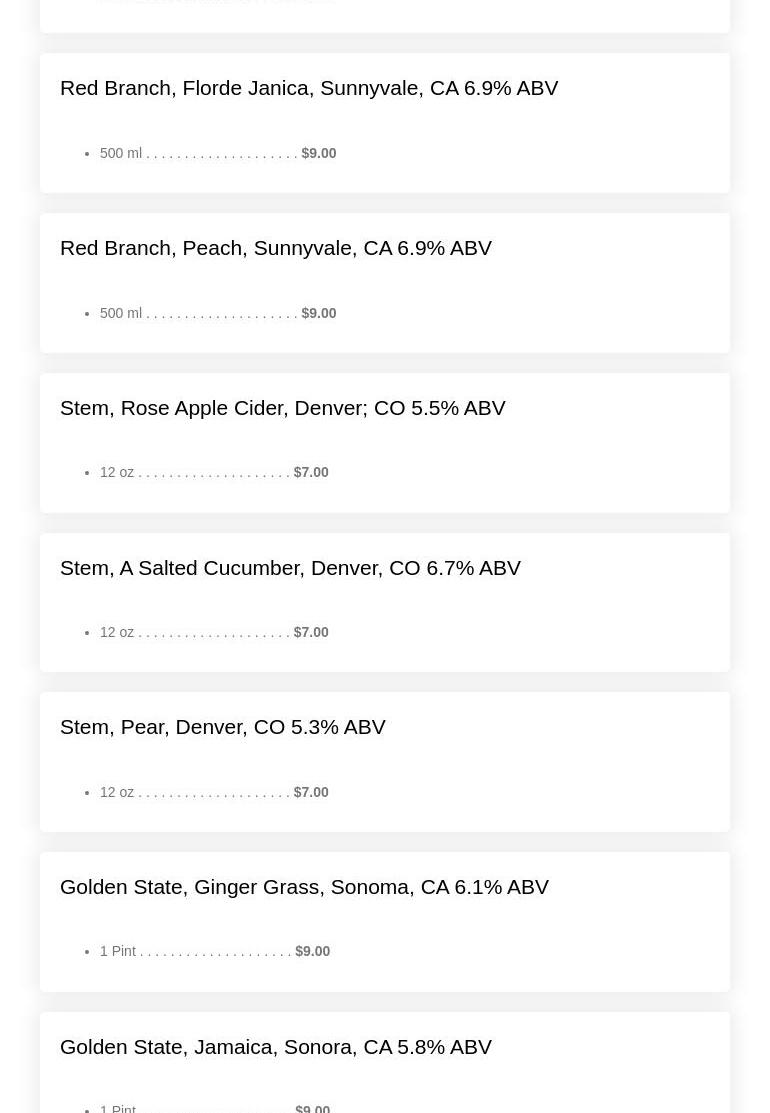Viewport: 770px width, 1113px height.
Task: Click Florde Janica $9.00 price
Action: (x=319, y=153)
